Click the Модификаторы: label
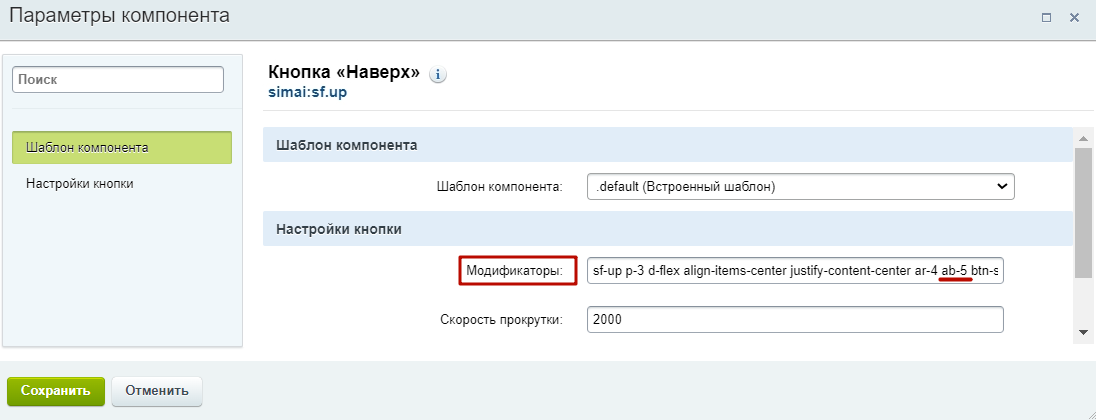Viewport: 1096px width, 420px height. [x=518, y=270]
